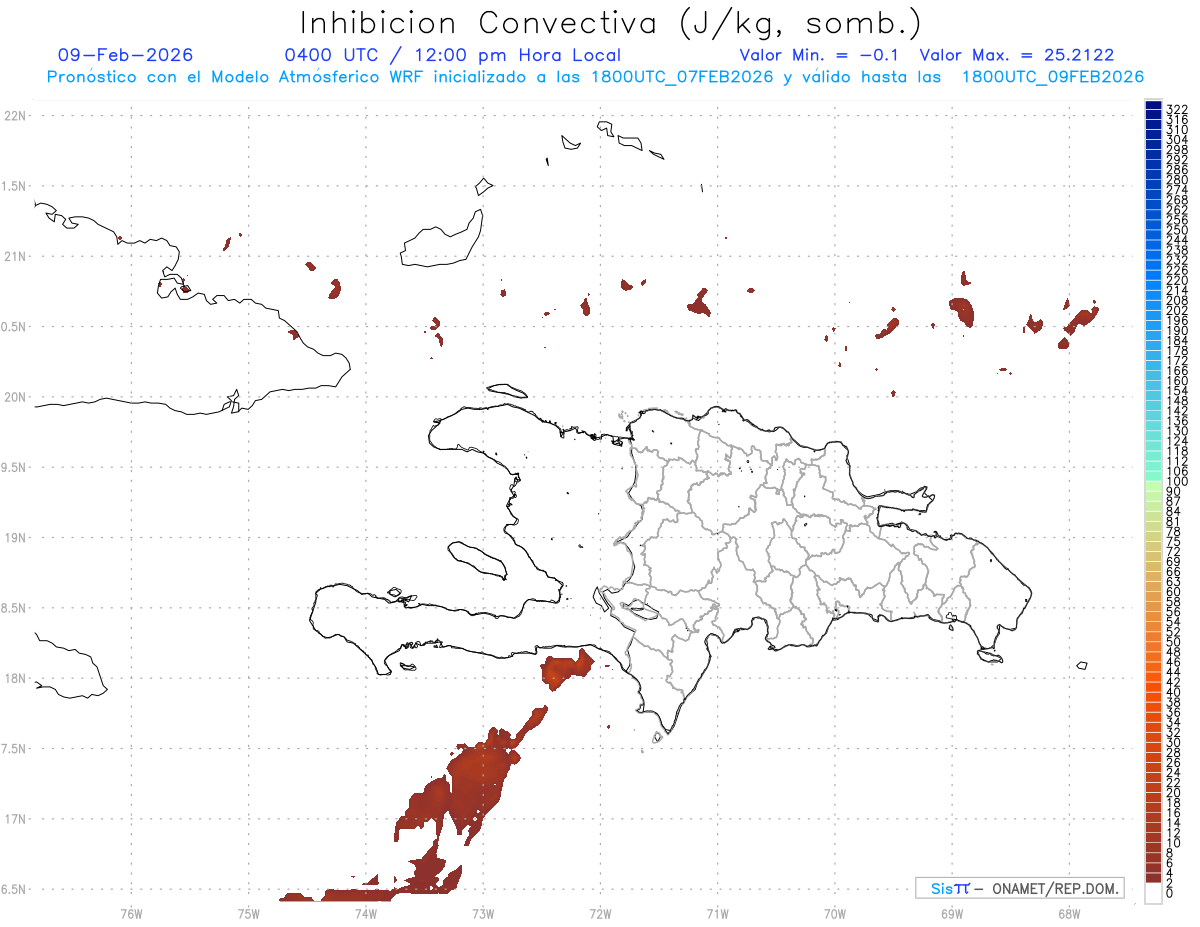Screen dimensions: 1200x927
Task: Click the "SisTT - ONAMET/REP.DOM." credit box
Action: tap(1019, 888)
